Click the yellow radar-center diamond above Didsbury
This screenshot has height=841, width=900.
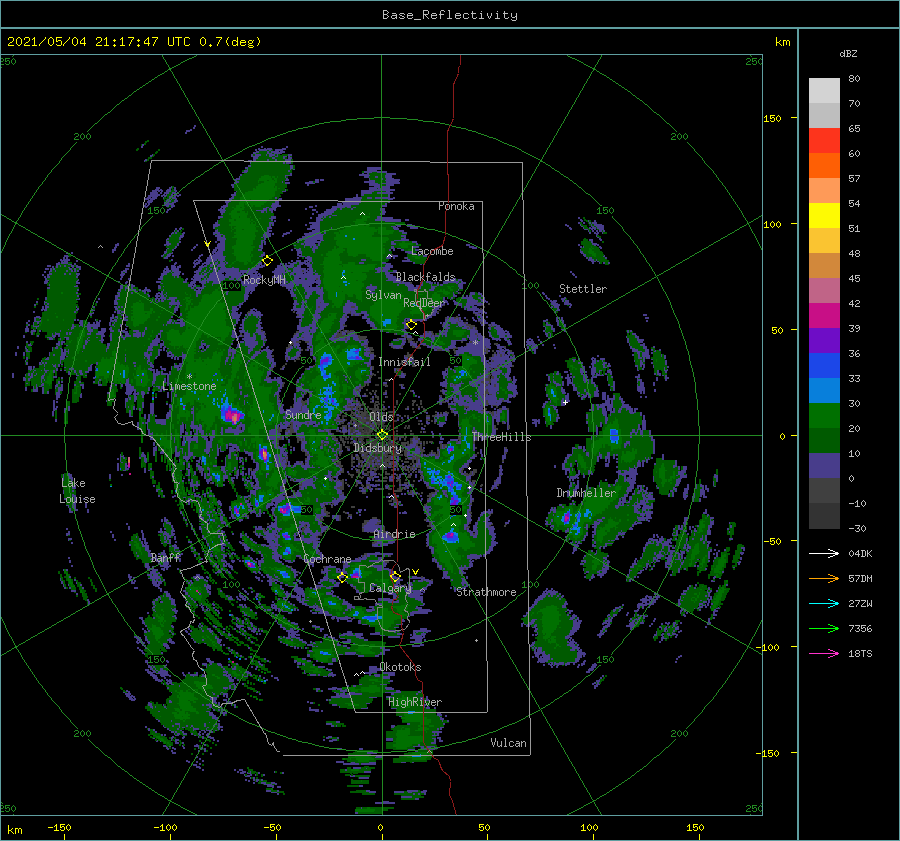[x=382, y=435]
